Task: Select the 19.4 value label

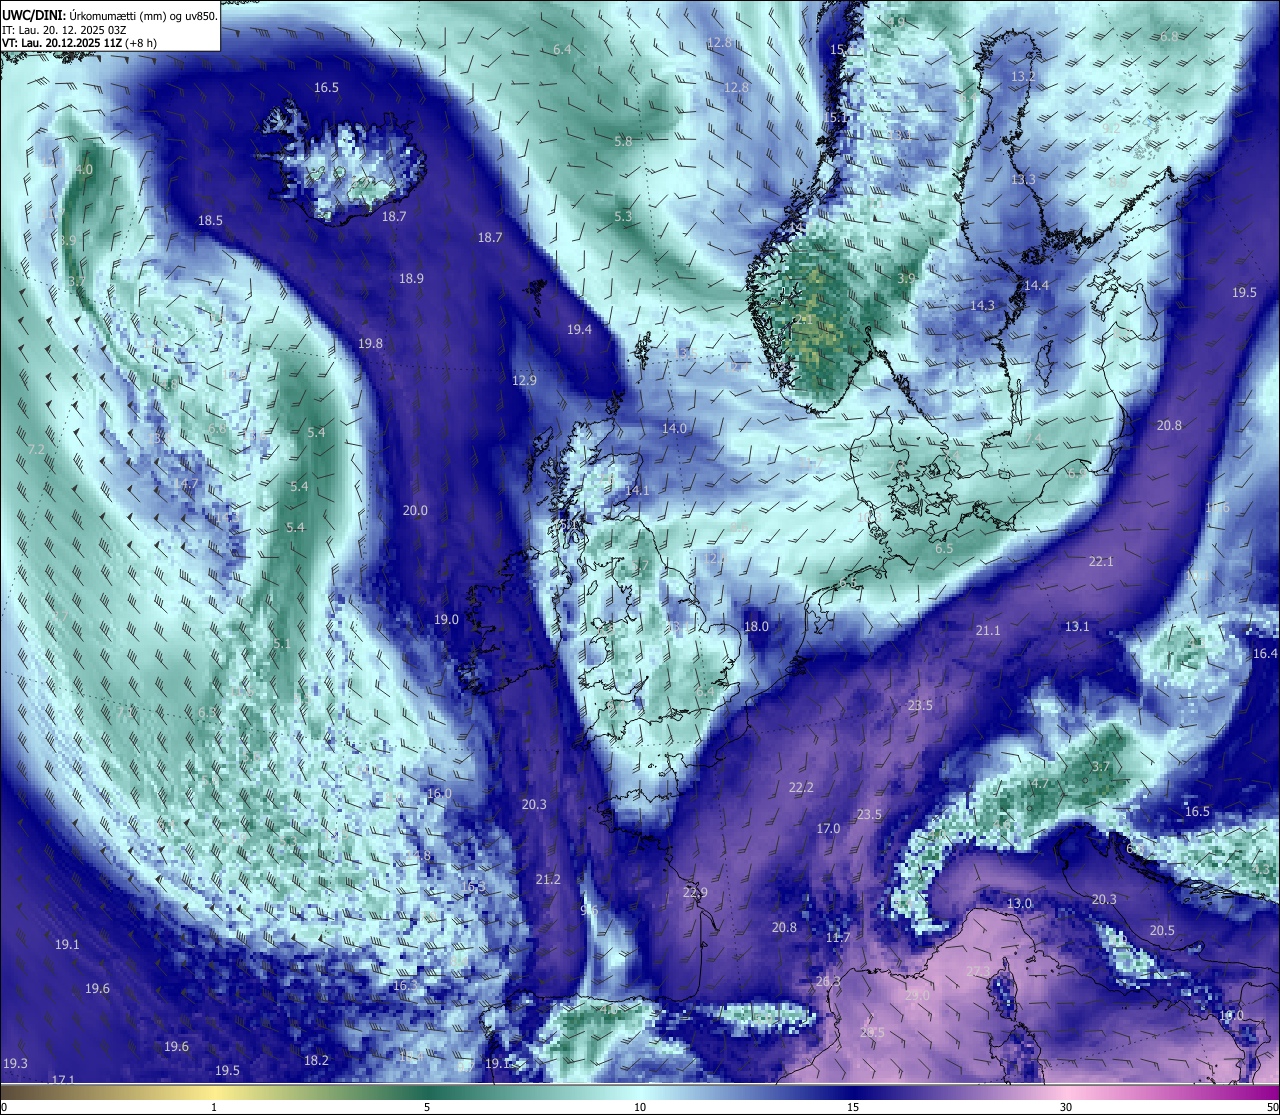Action: [579, 329]
